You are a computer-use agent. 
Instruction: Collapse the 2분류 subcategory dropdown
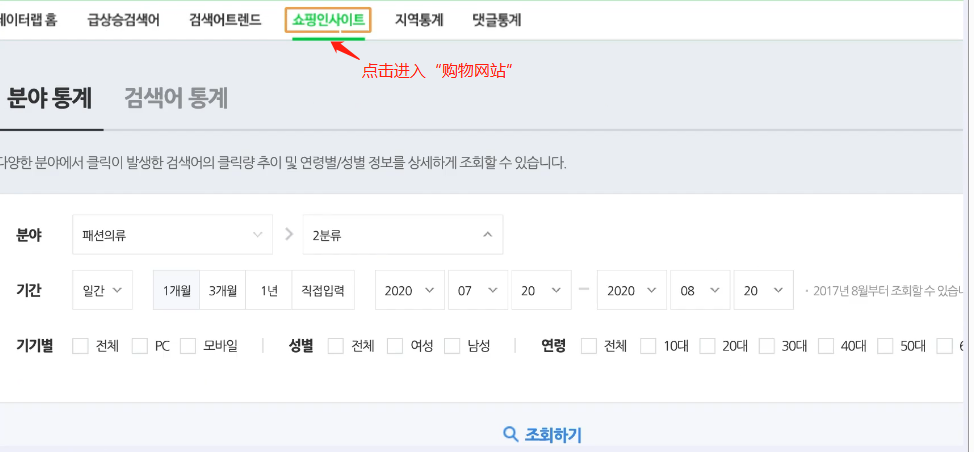click(x=403, y=235)
